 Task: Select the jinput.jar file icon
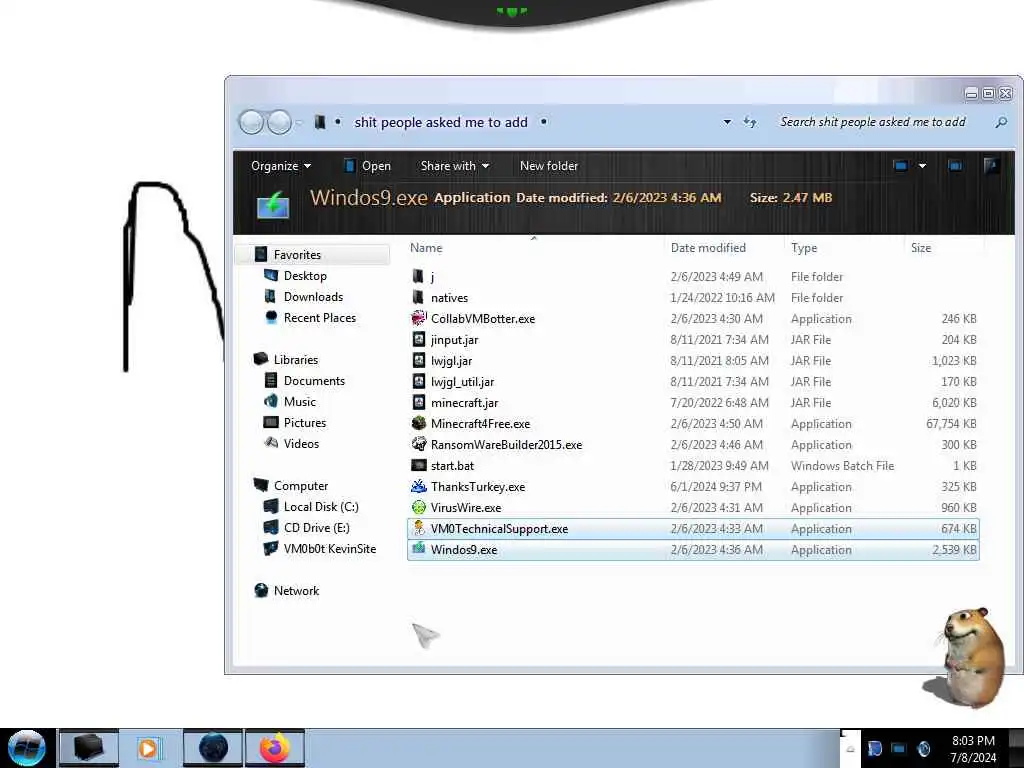[x=419, y=340]
